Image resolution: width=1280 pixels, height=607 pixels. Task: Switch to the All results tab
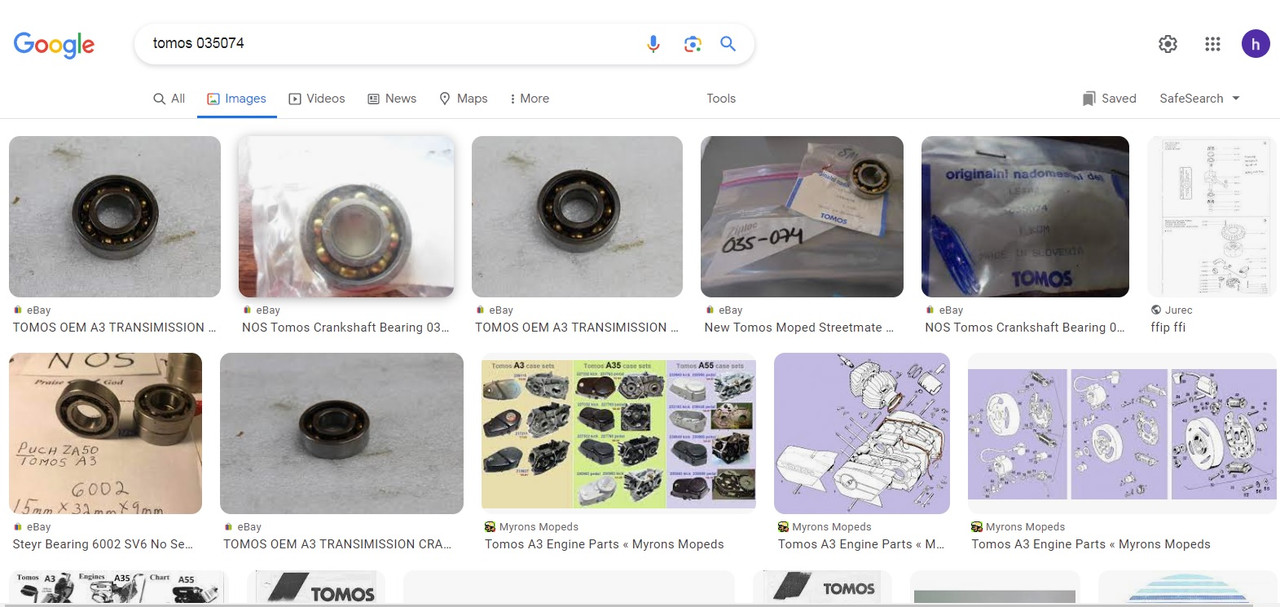coord(169,98)
